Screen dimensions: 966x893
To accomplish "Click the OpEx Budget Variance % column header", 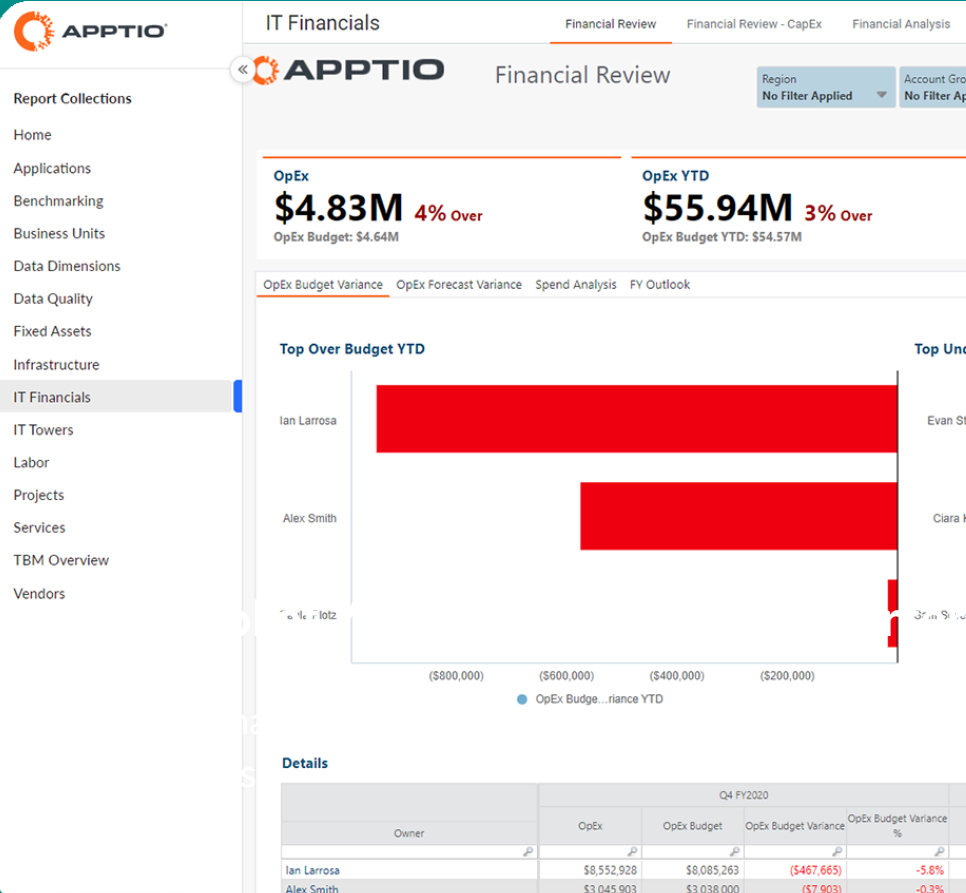I will point(898,826).
